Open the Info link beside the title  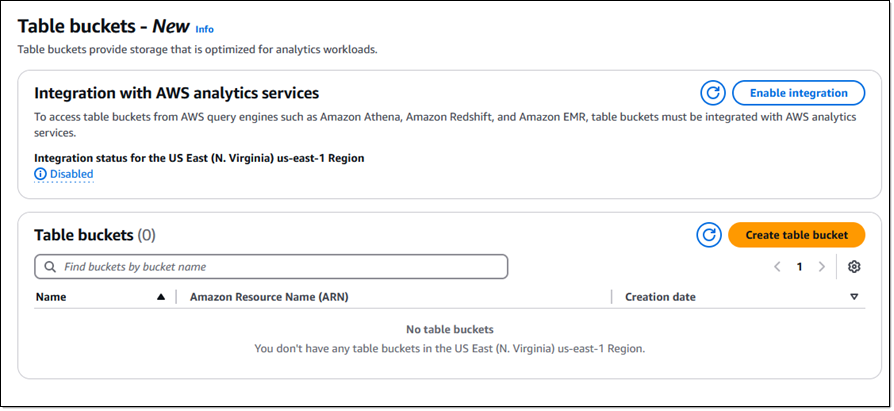tap(205, 29)
